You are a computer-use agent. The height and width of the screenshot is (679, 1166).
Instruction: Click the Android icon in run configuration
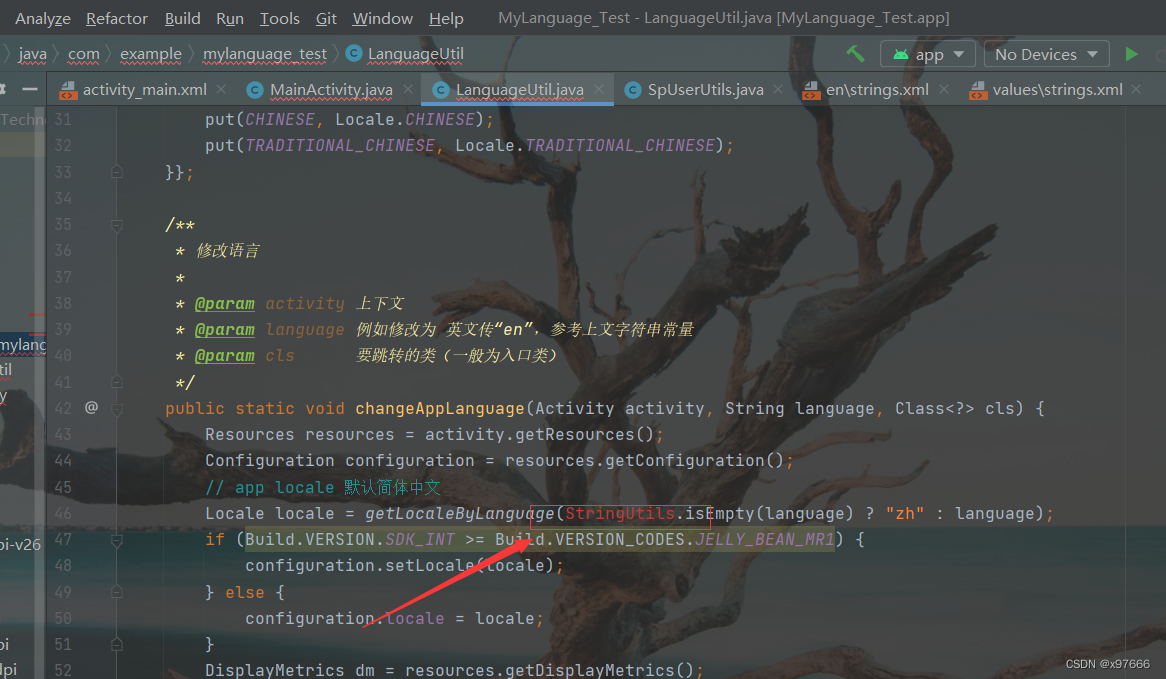[901, 54]
